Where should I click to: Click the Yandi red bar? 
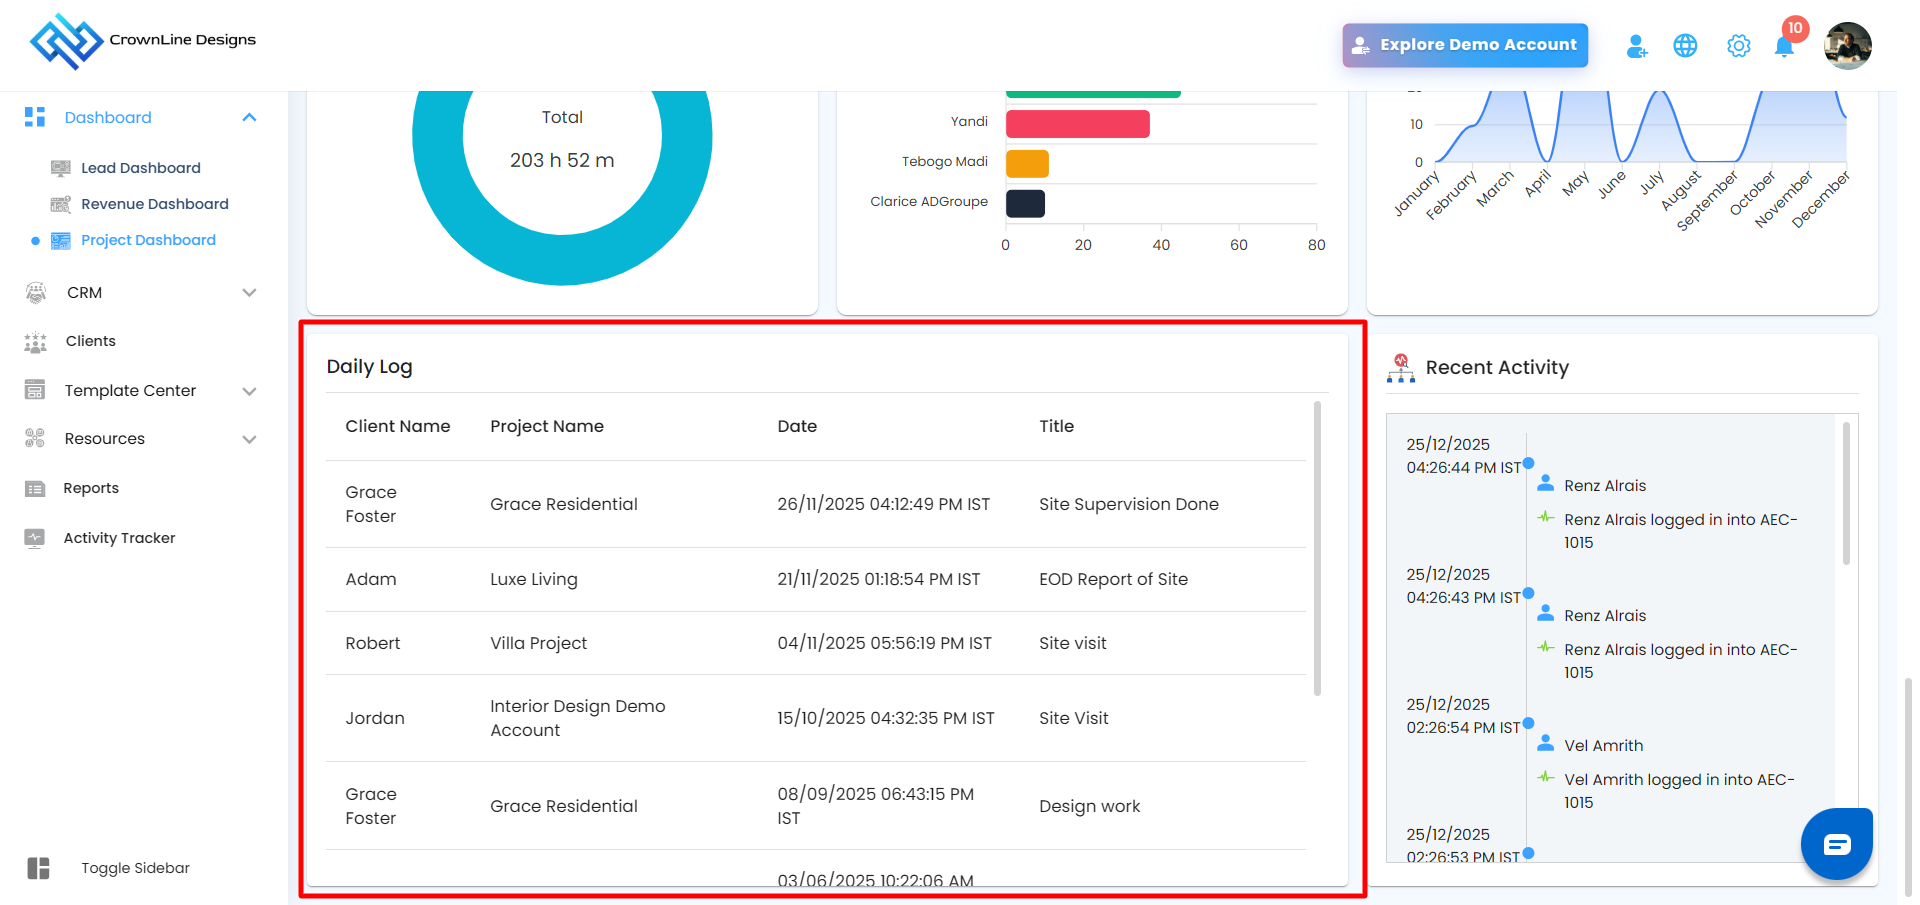[x=1078, y=124]
